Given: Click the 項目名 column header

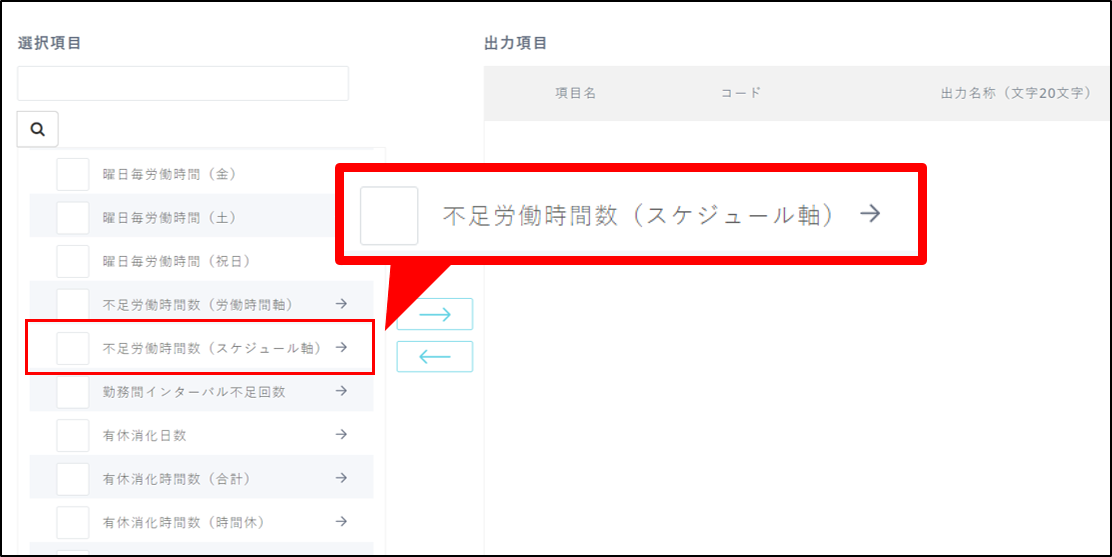Looking at the screenshot, I should tap(576, 93).
